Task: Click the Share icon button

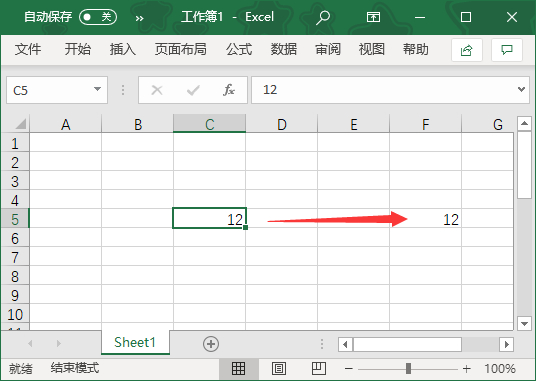Action: 467,50
